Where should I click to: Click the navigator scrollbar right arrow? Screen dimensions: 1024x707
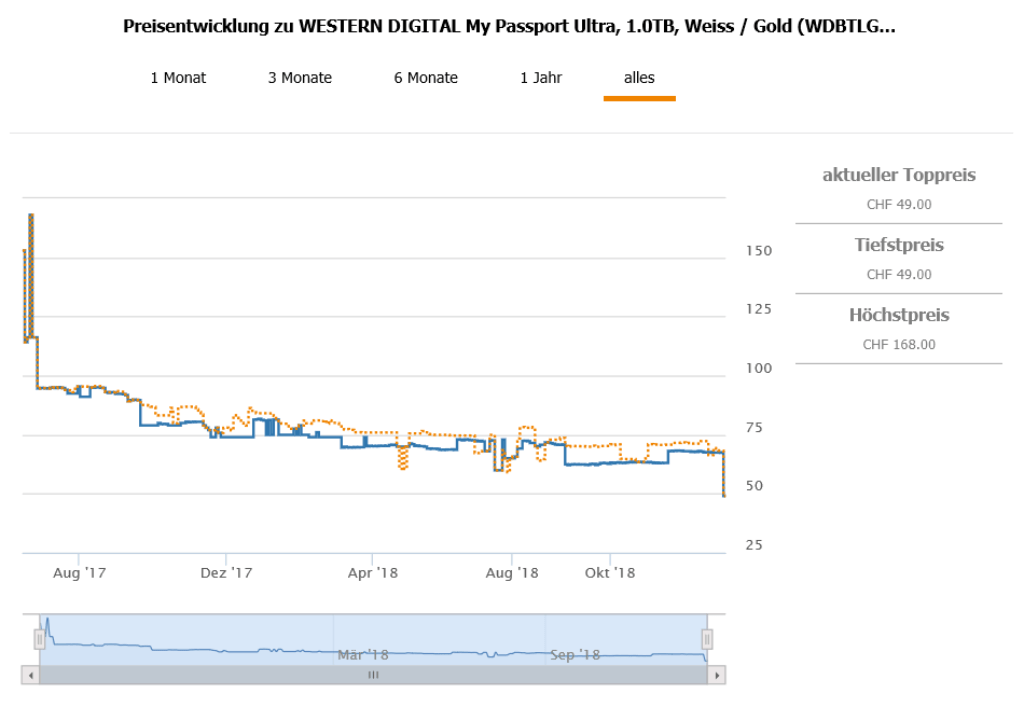(716, 675)
